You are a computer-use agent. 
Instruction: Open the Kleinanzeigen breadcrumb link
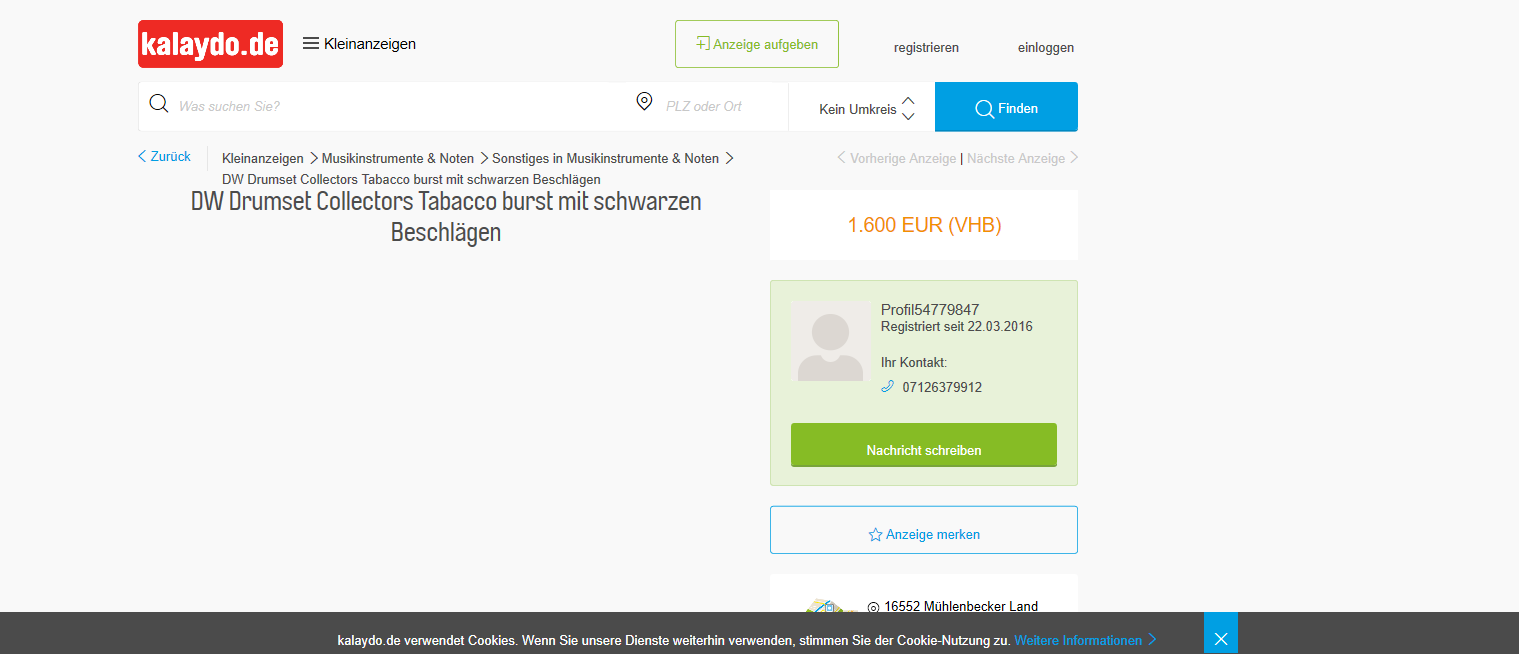pyautogui.click(x=263, y=158)
